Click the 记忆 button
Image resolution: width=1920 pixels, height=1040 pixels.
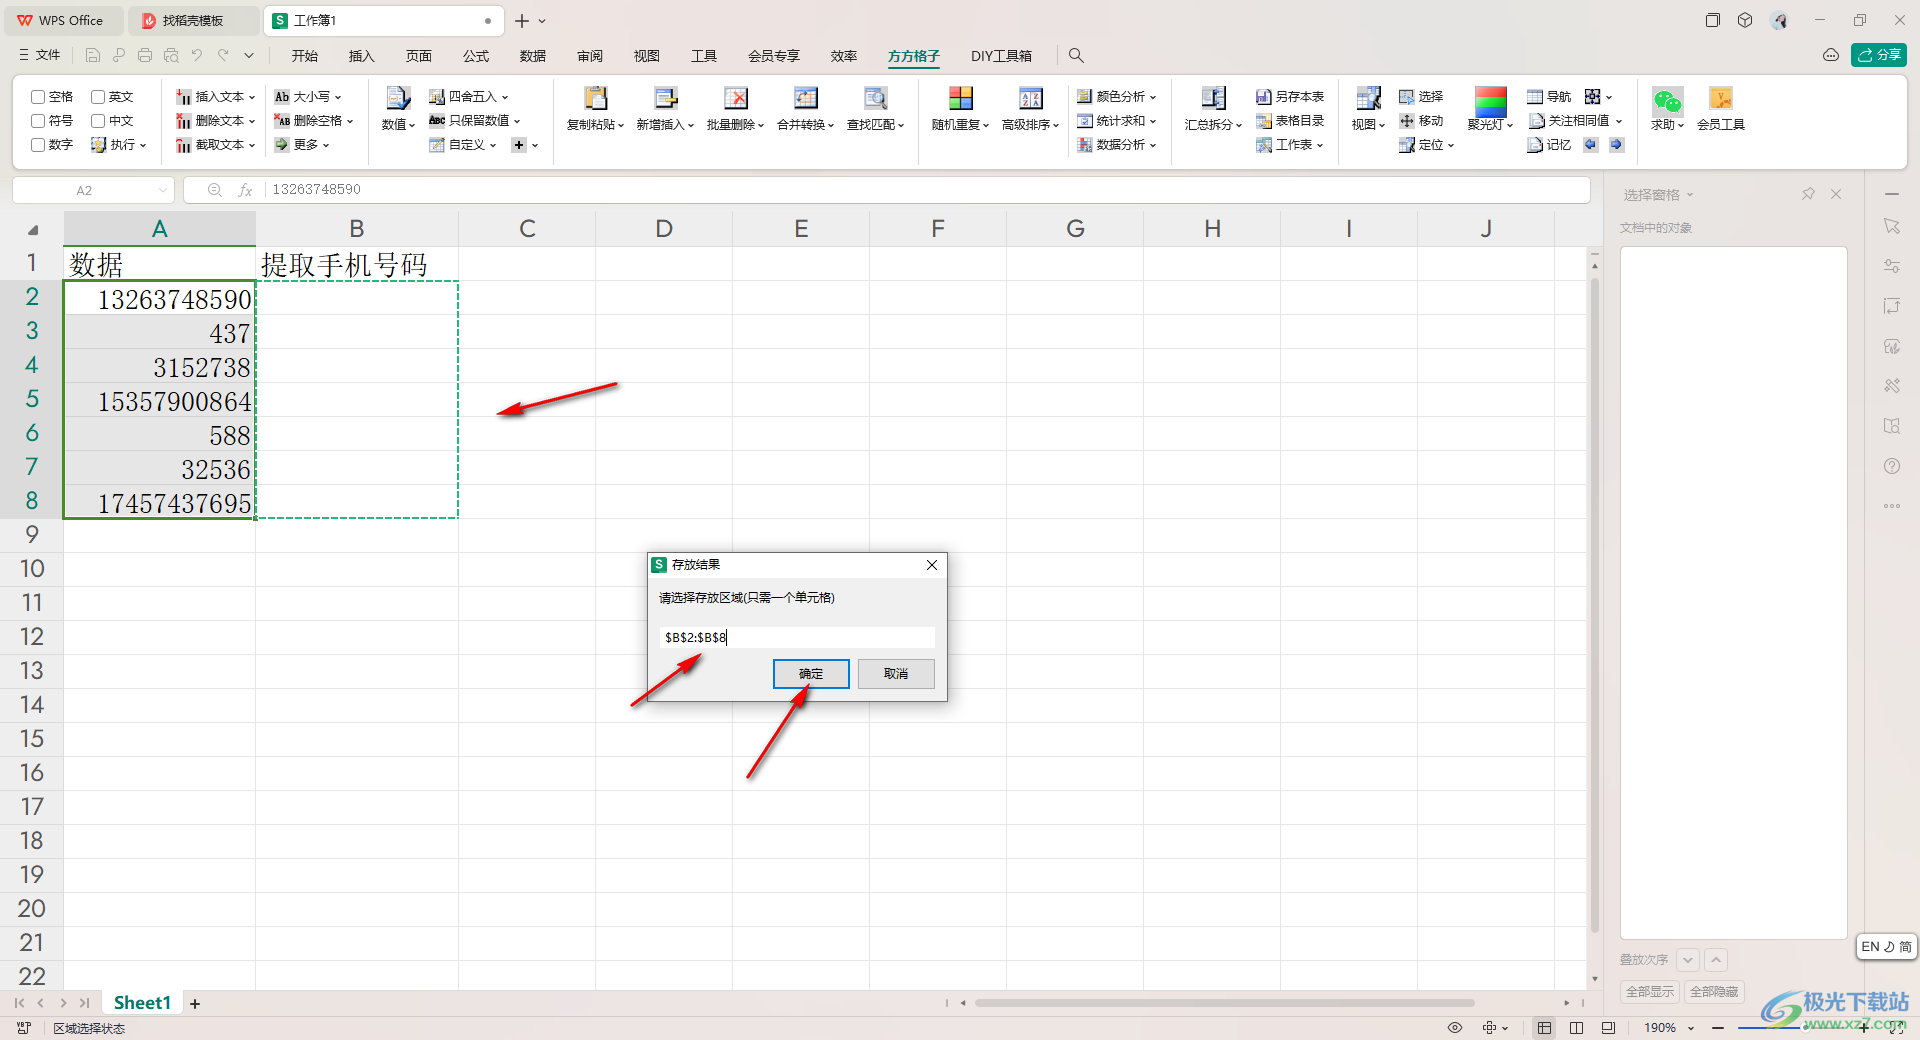[1549, 145]
